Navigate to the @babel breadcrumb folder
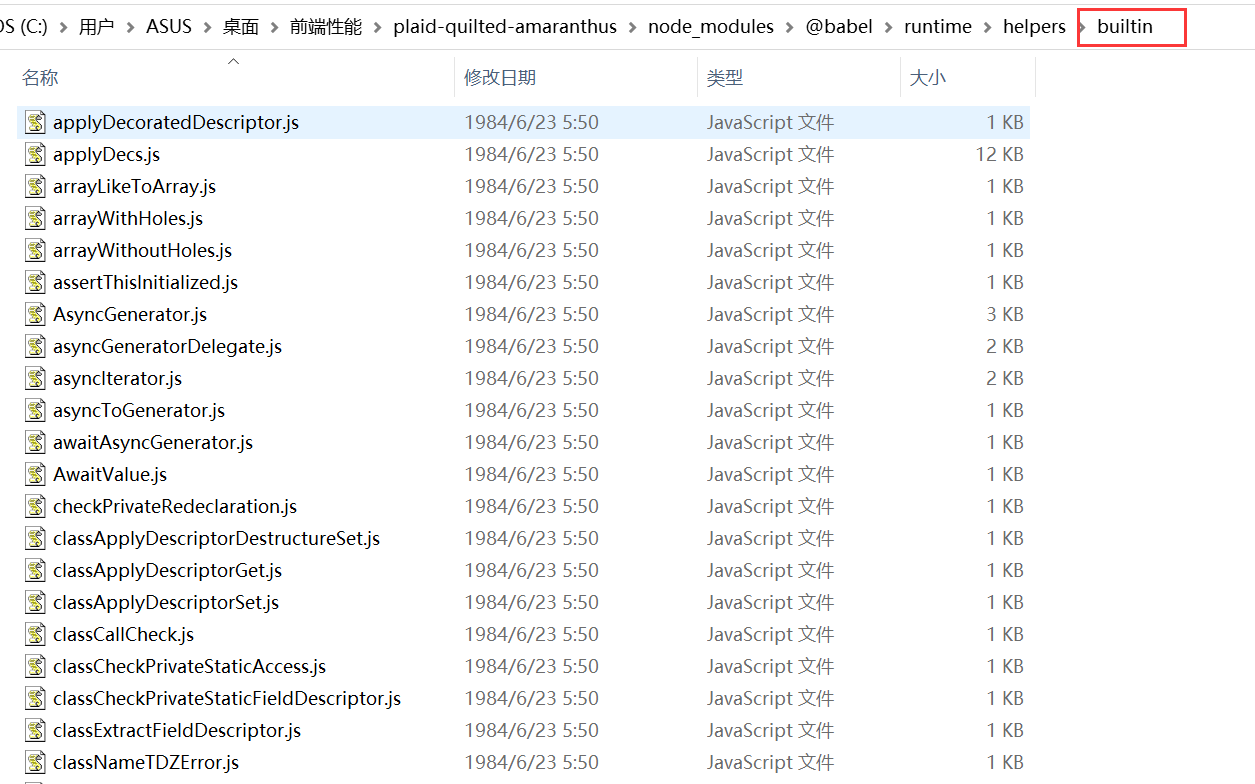This screenshot has width=1255, height=784. coord(840,27)
